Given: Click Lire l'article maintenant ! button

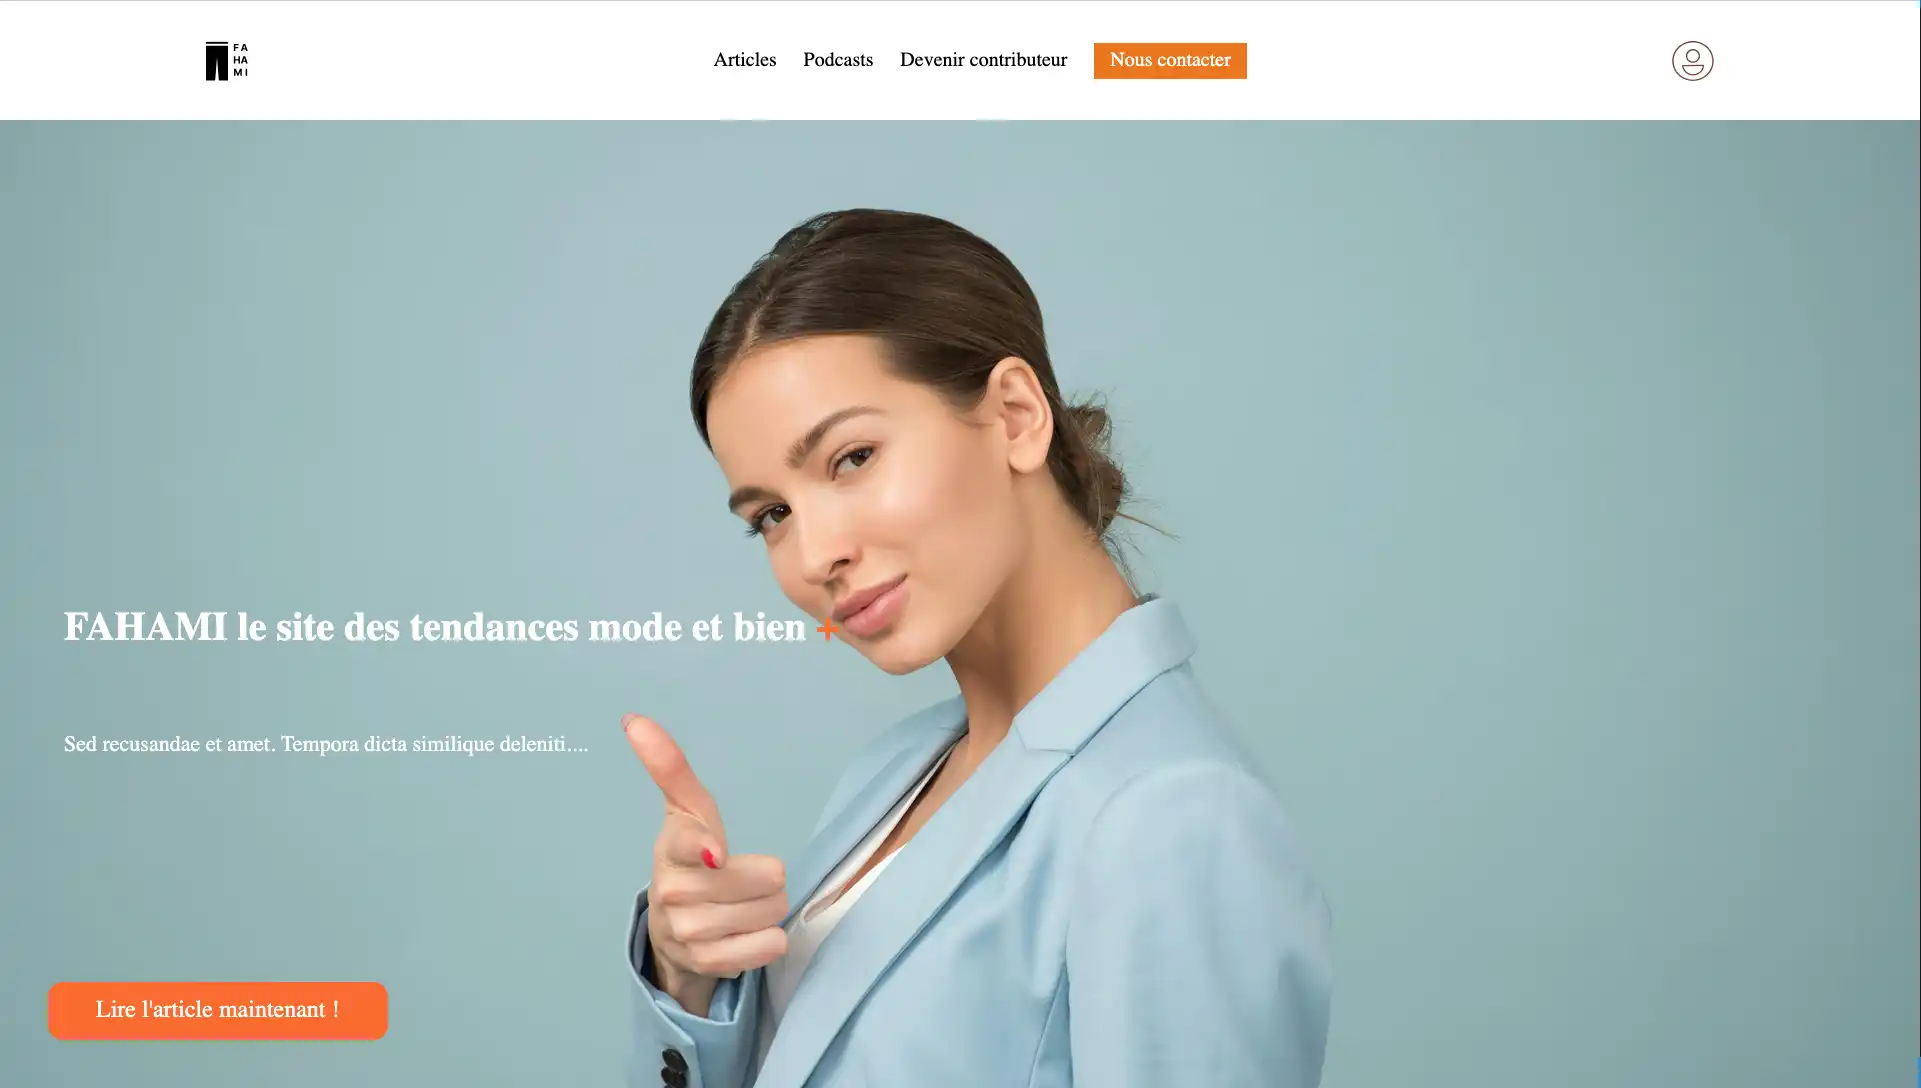Looking at the screenshot, I should click(x=218, y=1010).
